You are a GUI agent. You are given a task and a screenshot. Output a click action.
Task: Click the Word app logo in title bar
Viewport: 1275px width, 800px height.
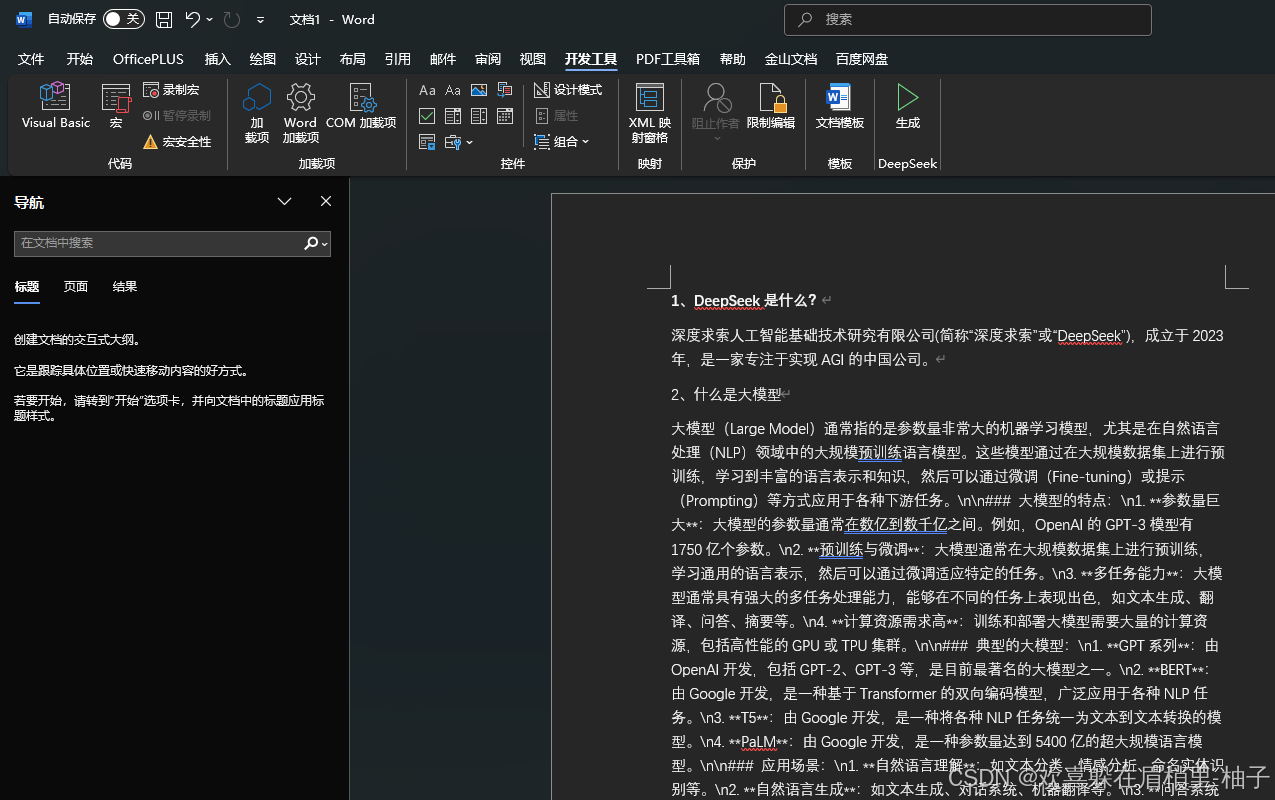click(x=24, y=19)
